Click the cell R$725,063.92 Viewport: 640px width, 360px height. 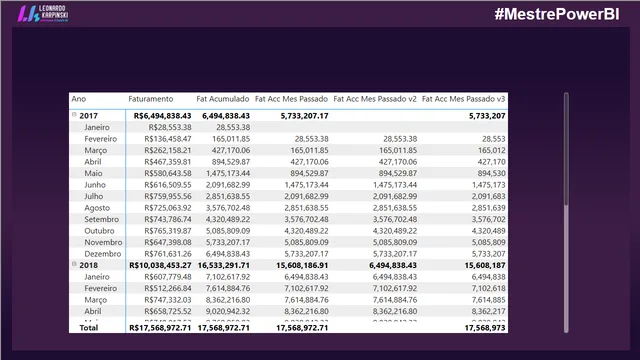pos(168,208)
